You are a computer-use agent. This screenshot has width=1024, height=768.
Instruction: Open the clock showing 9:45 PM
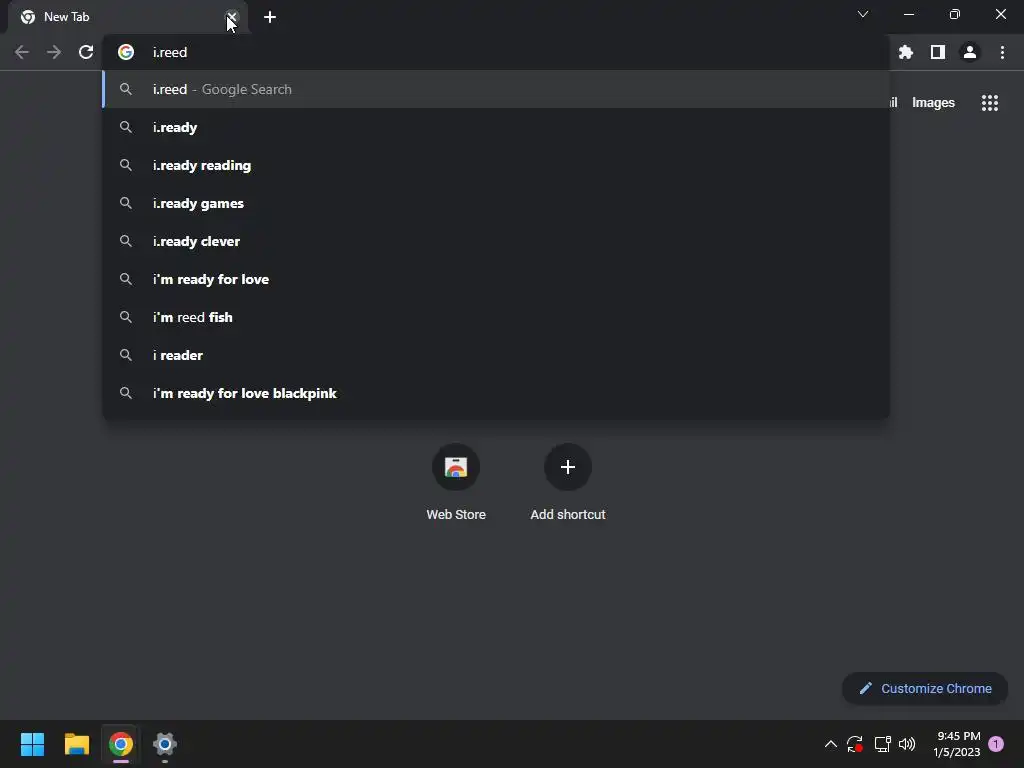pos(957,744)
